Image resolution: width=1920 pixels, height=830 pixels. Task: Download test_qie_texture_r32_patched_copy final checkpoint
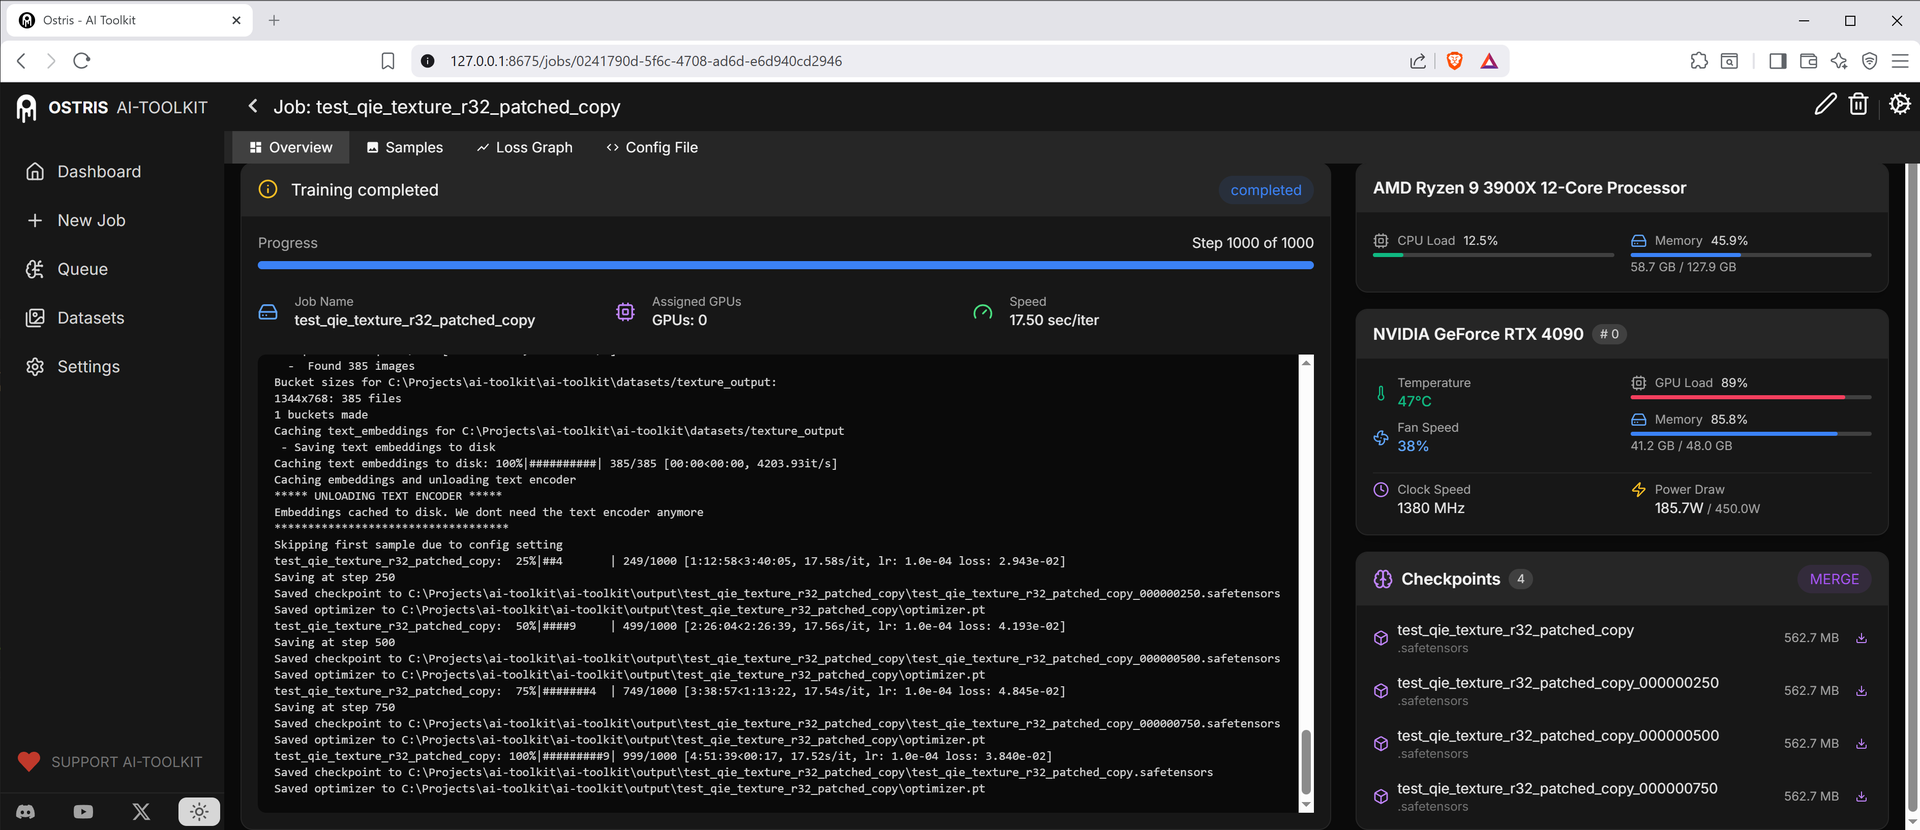(x=1861, y=638)
